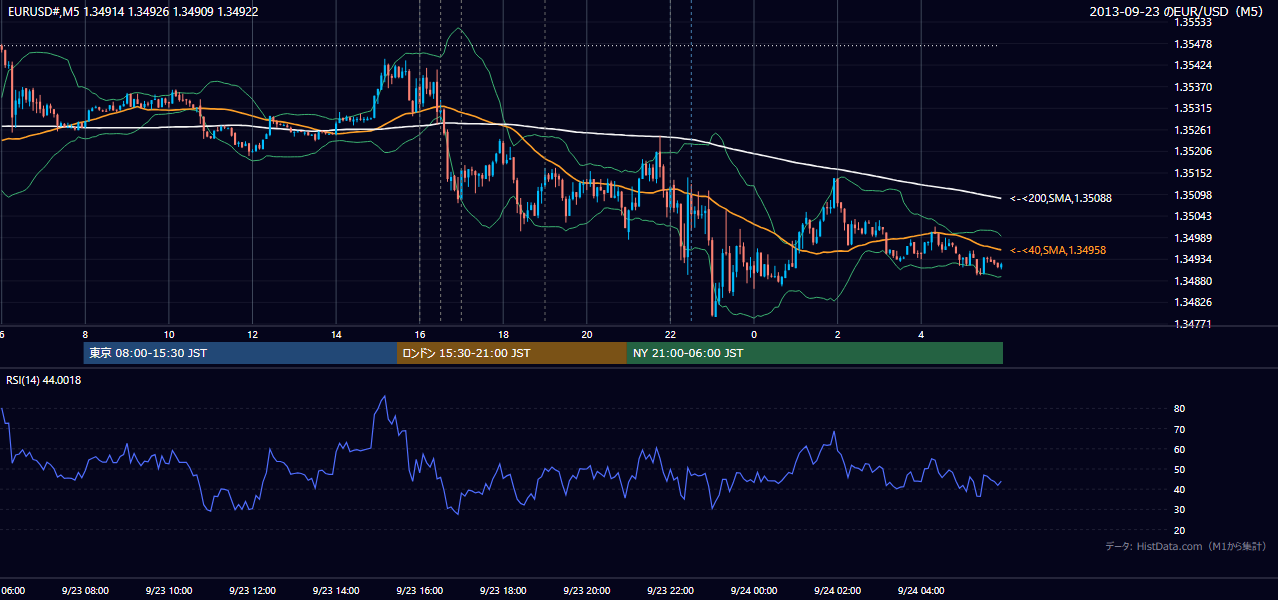Click RSI scale value 50
Image resolution: width=1278 pixels, height=600 pixels.
(1180, 469)
